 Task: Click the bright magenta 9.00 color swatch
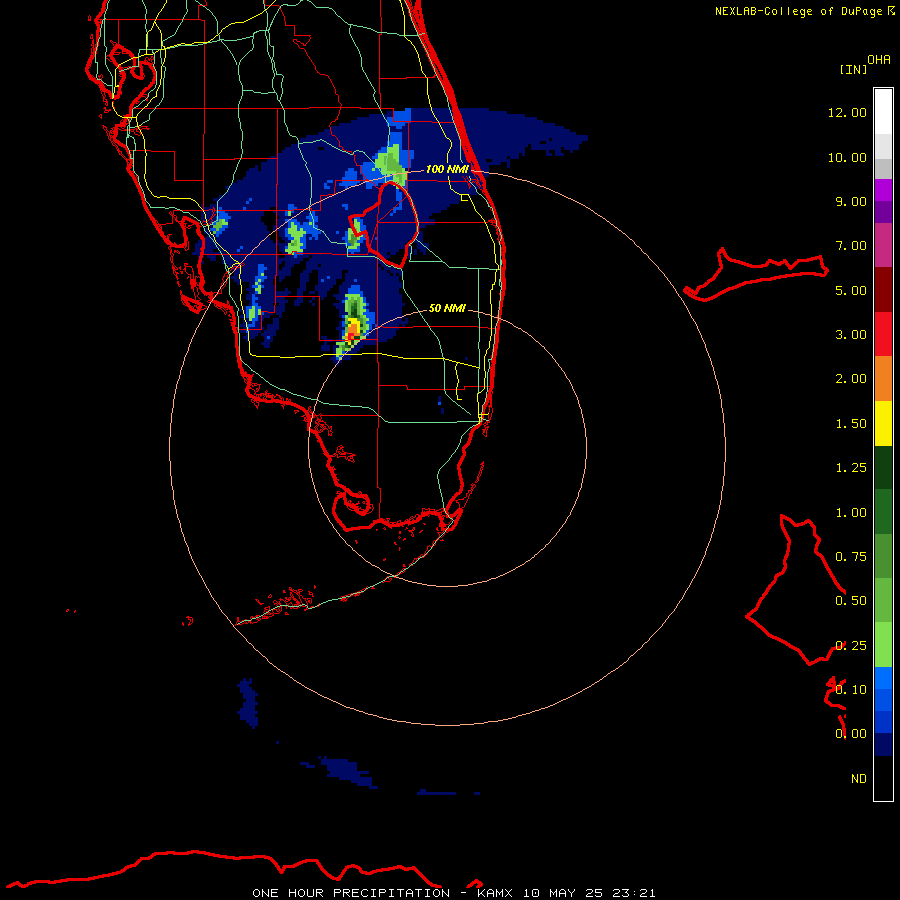click(x=883, y=190)
